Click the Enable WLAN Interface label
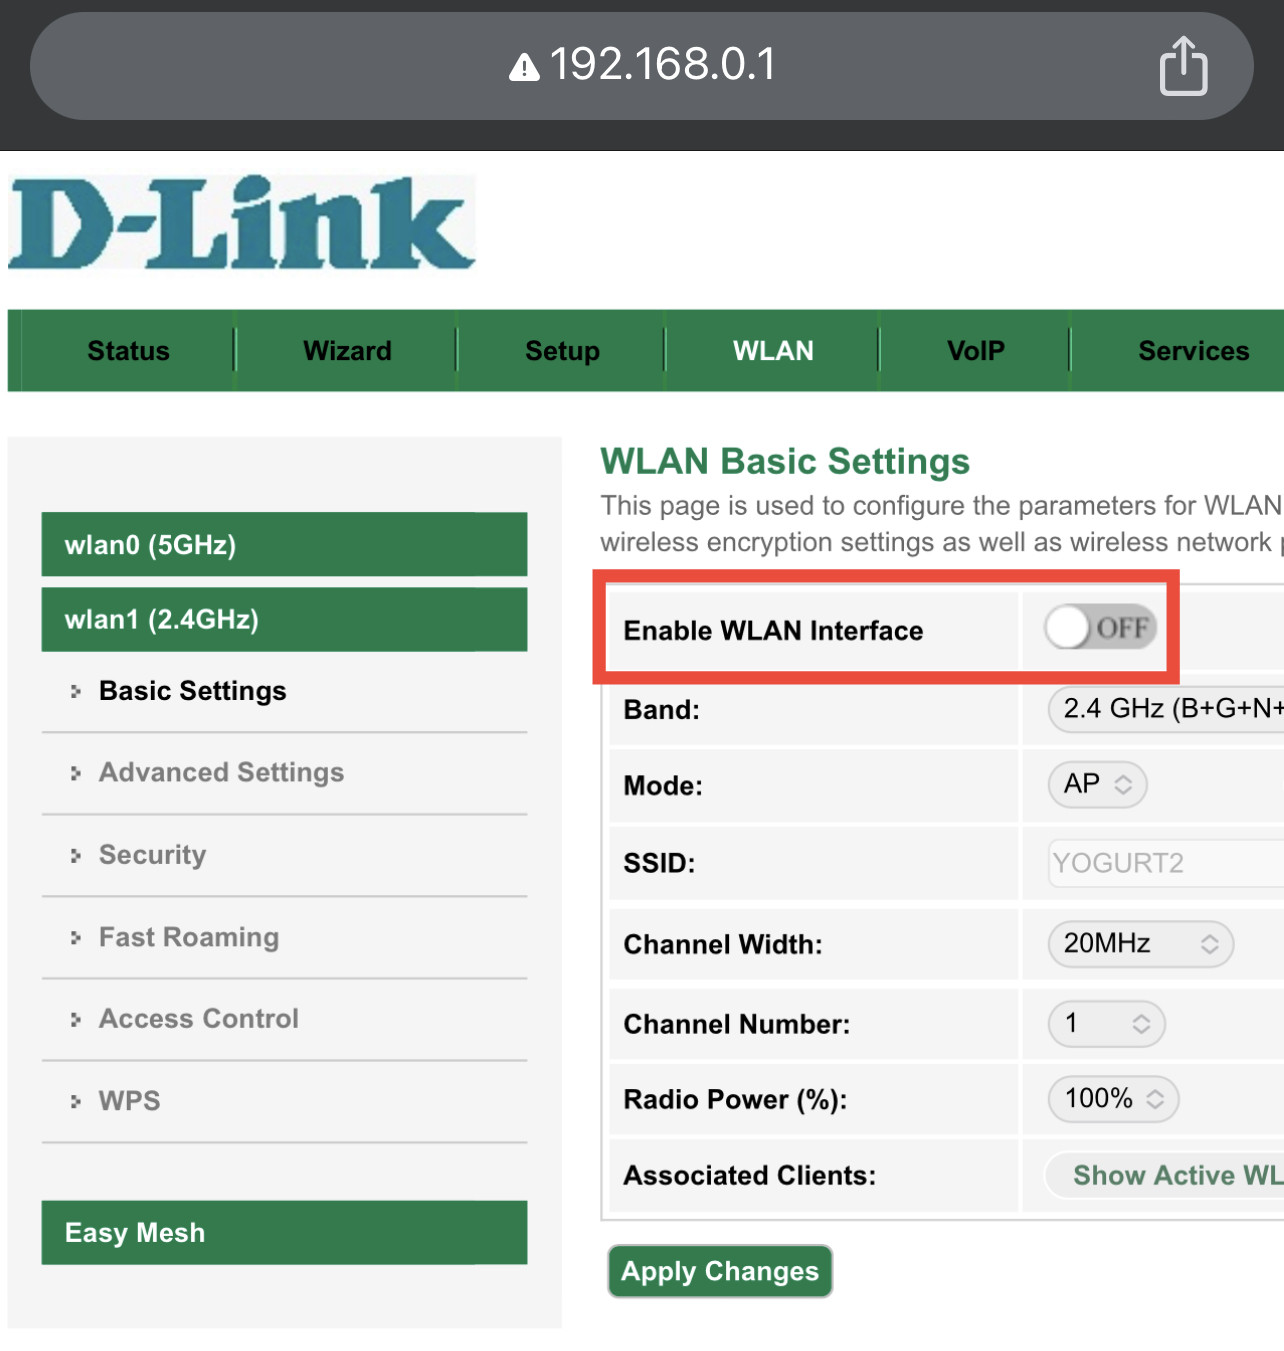 point(773,631)
